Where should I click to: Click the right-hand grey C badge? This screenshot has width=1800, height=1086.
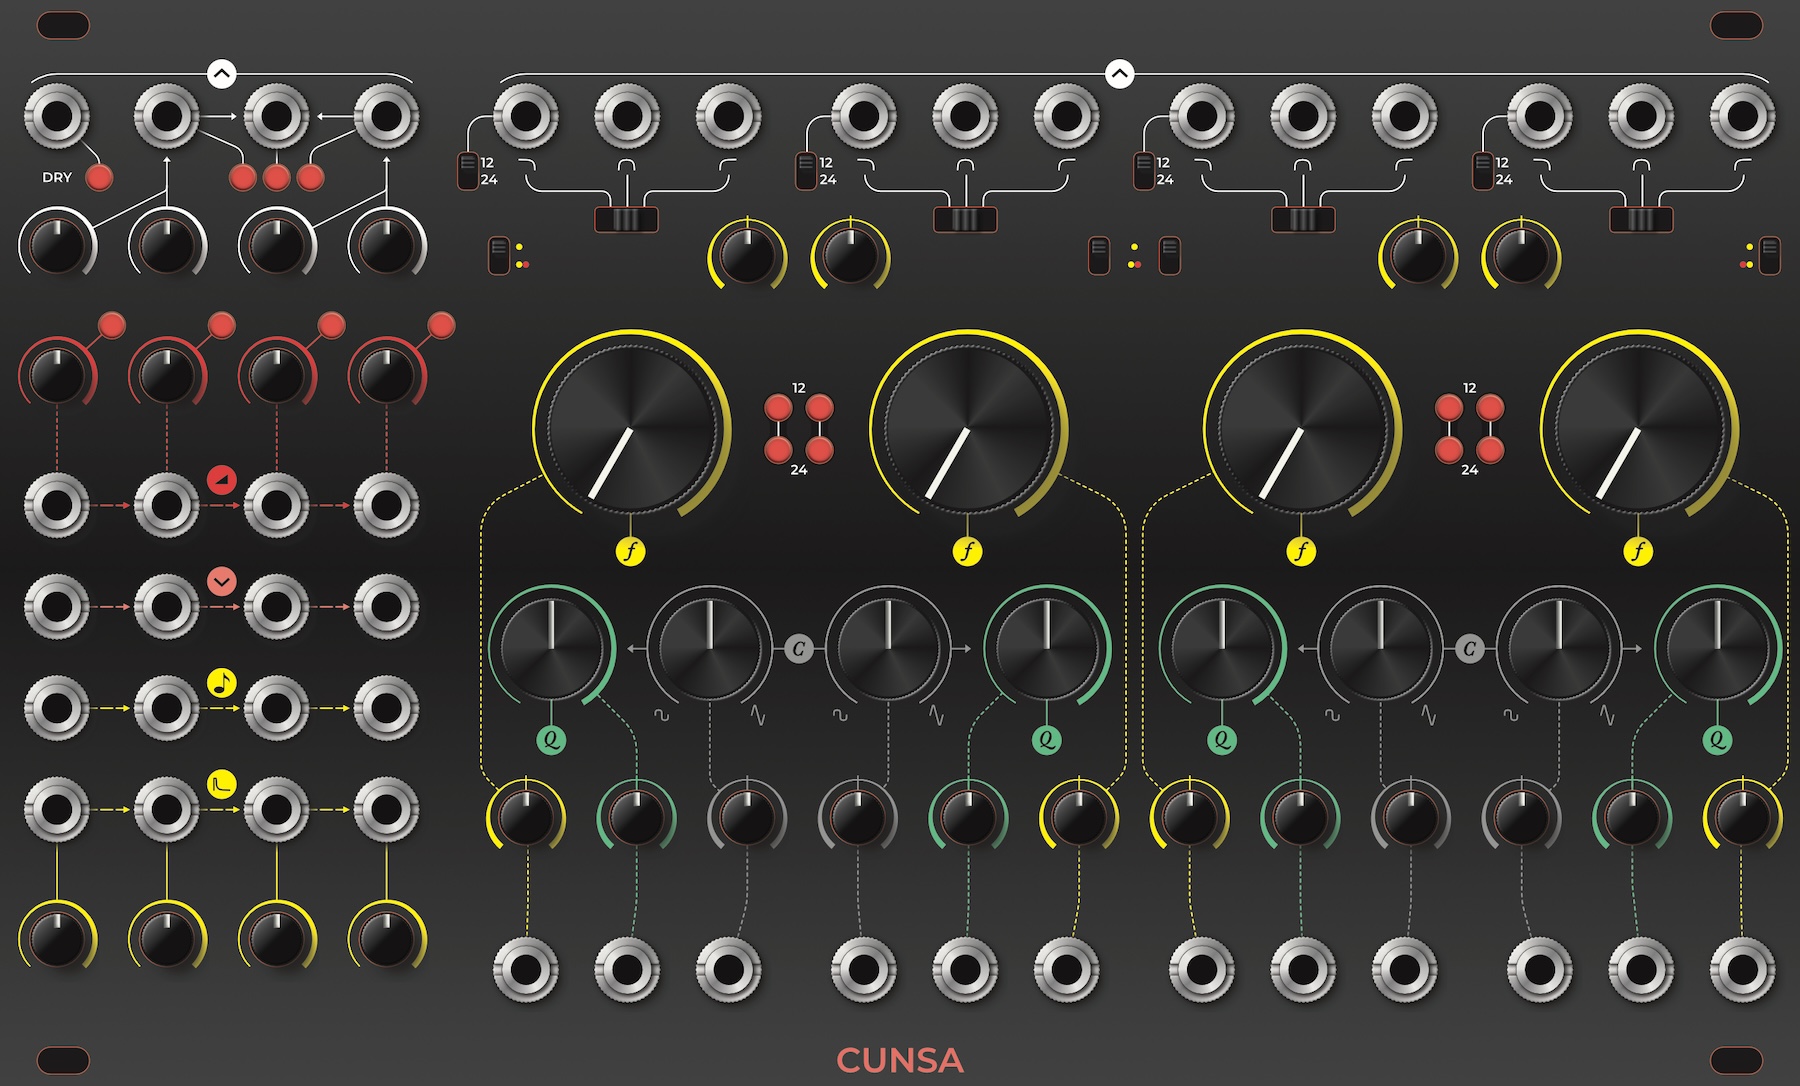[1469, 649]
